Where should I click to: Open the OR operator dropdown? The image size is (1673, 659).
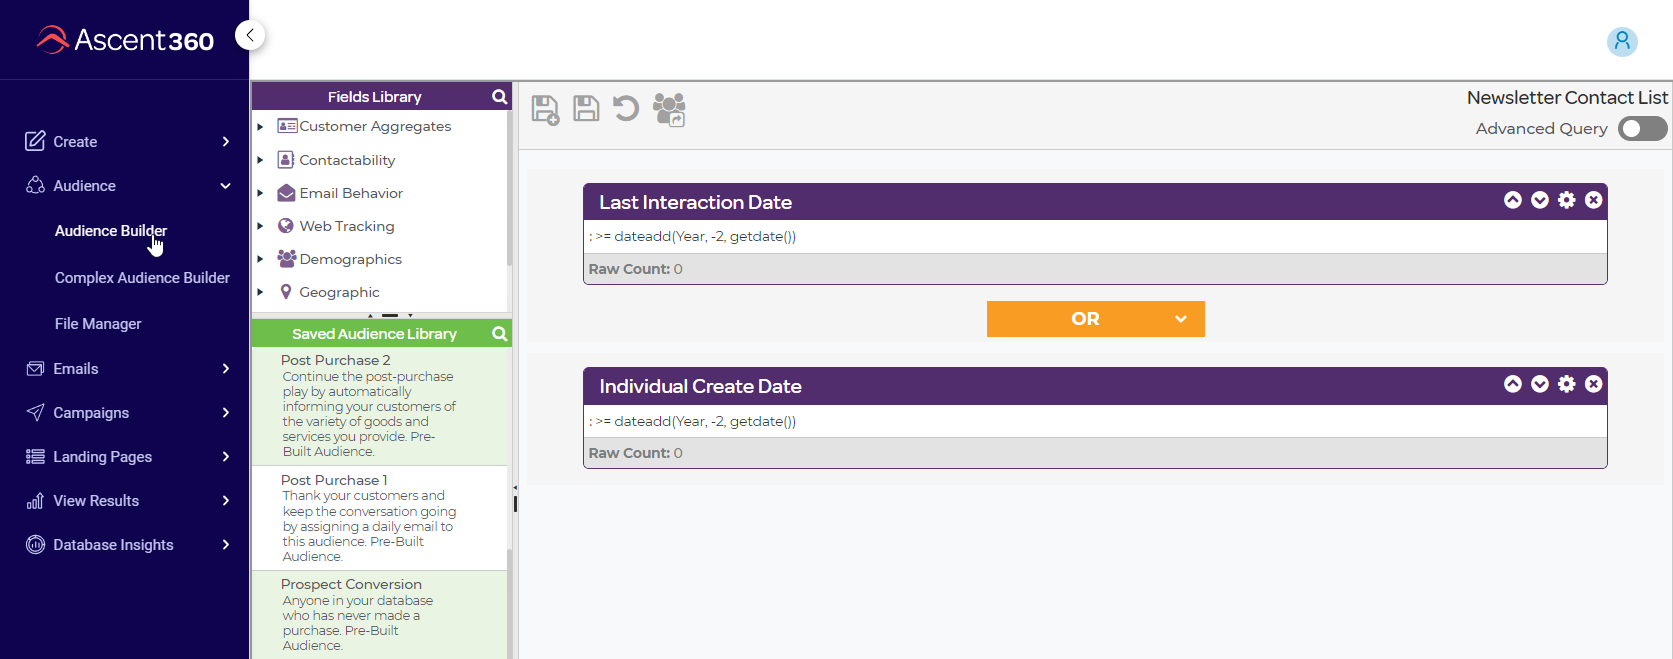[x=1096, y=319]
